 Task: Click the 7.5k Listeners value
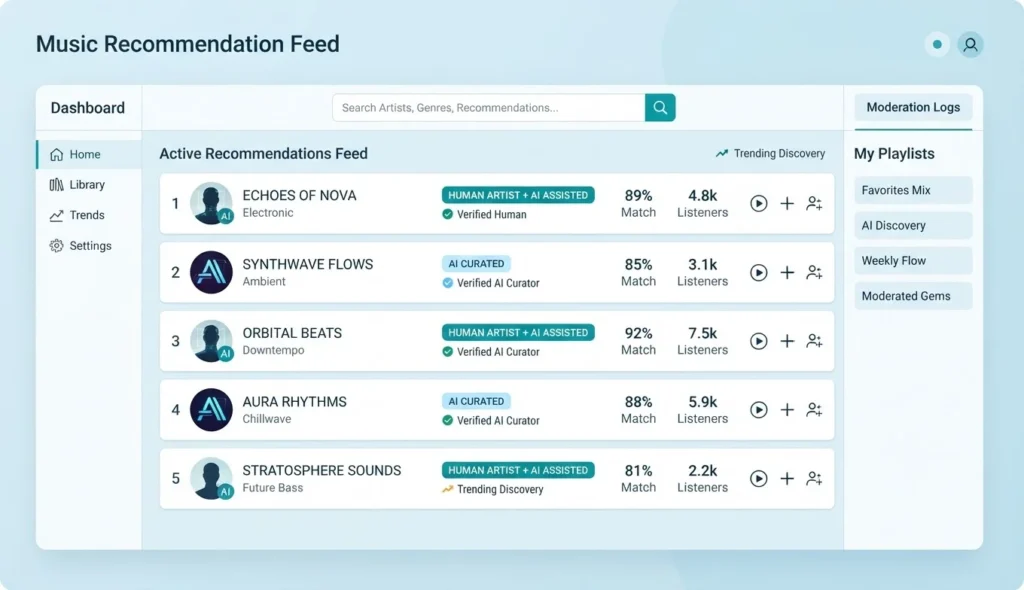click(x=702, y=333)
